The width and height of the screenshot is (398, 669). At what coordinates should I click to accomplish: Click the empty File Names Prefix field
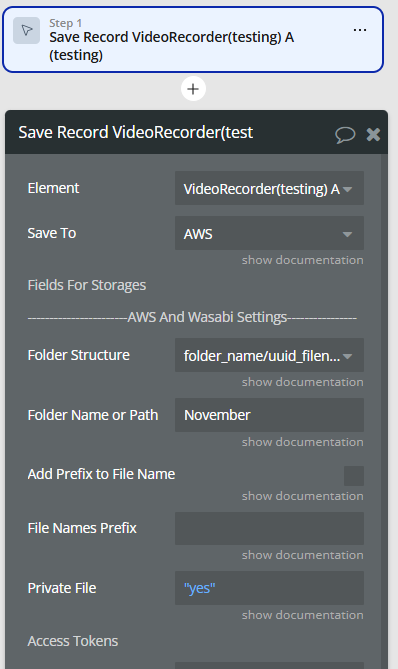coord(269,529)
